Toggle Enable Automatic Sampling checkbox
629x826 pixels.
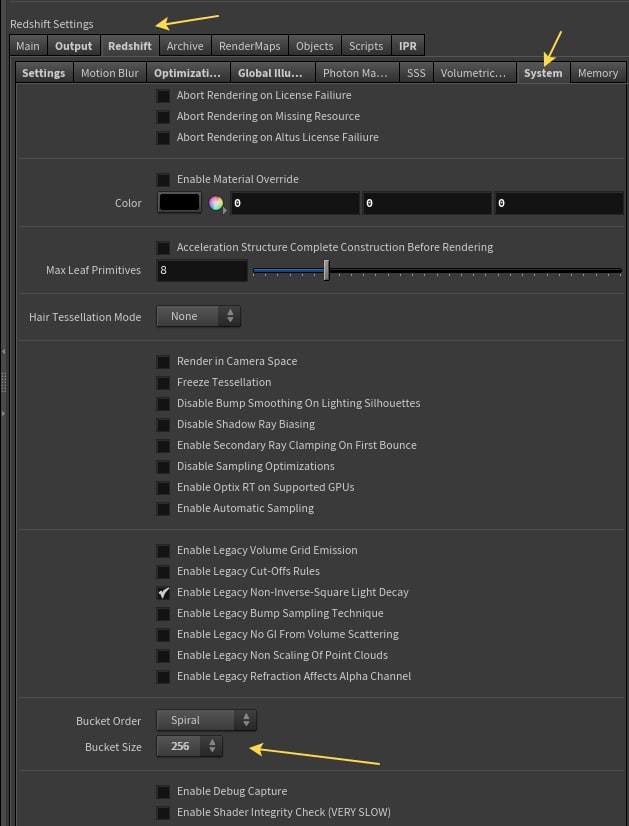[x=163, y=509]
